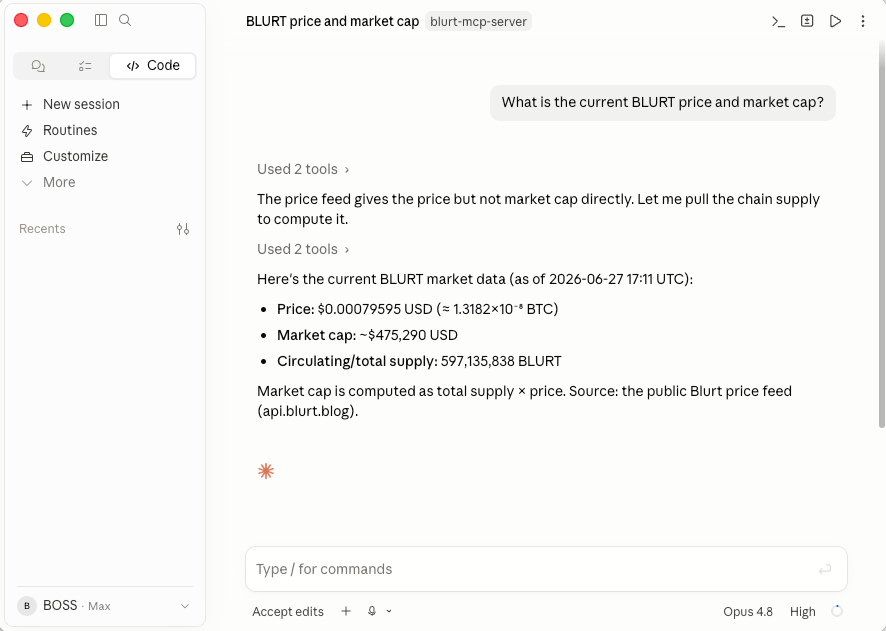Image resolution: width=886 pixels, height=631 pixels.
Task: Click the download panel icon in header
Action: [807, 21]
